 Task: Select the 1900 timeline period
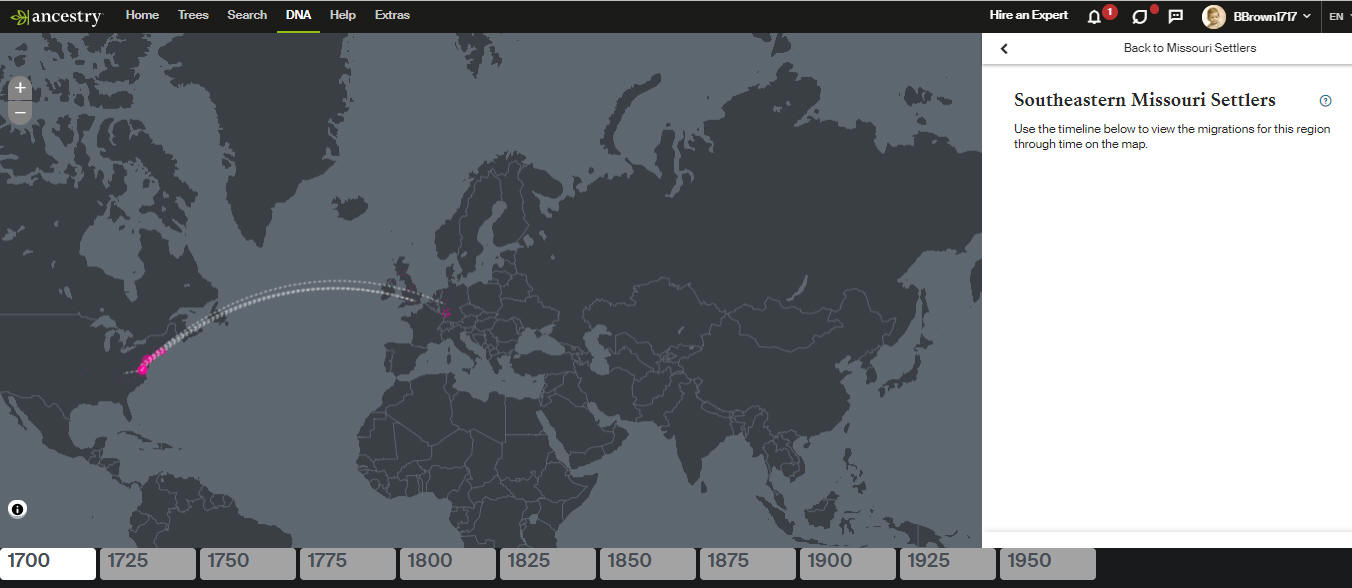pyautogui.click(x=848, y=564)
